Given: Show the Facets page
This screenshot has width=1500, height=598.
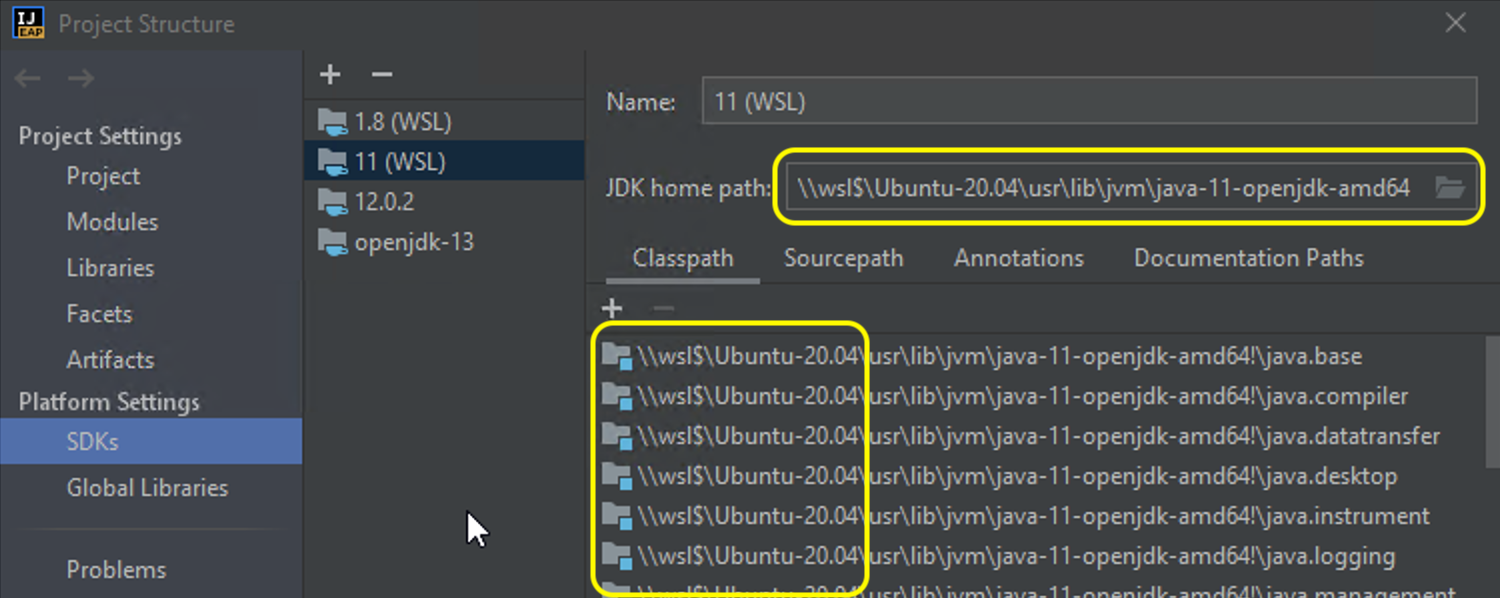Looking at the screenshot, I should click(x=99, y=314).
